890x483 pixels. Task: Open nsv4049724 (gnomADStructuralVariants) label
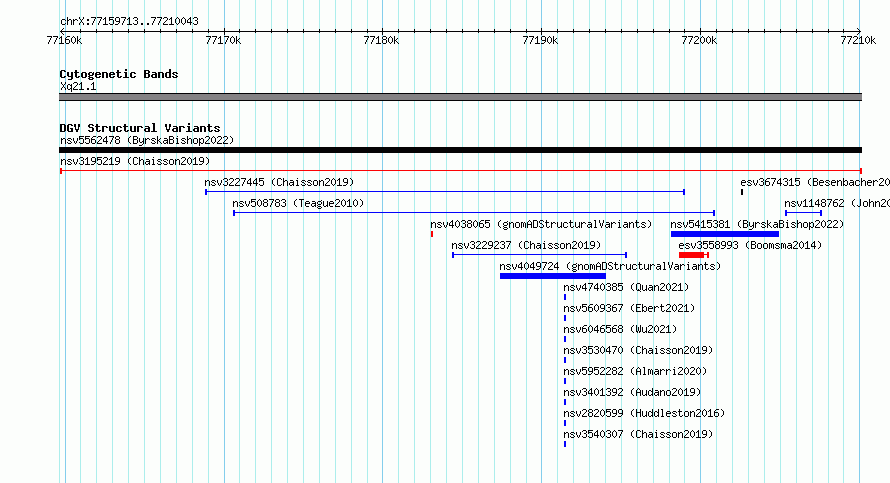click(610, 266)
